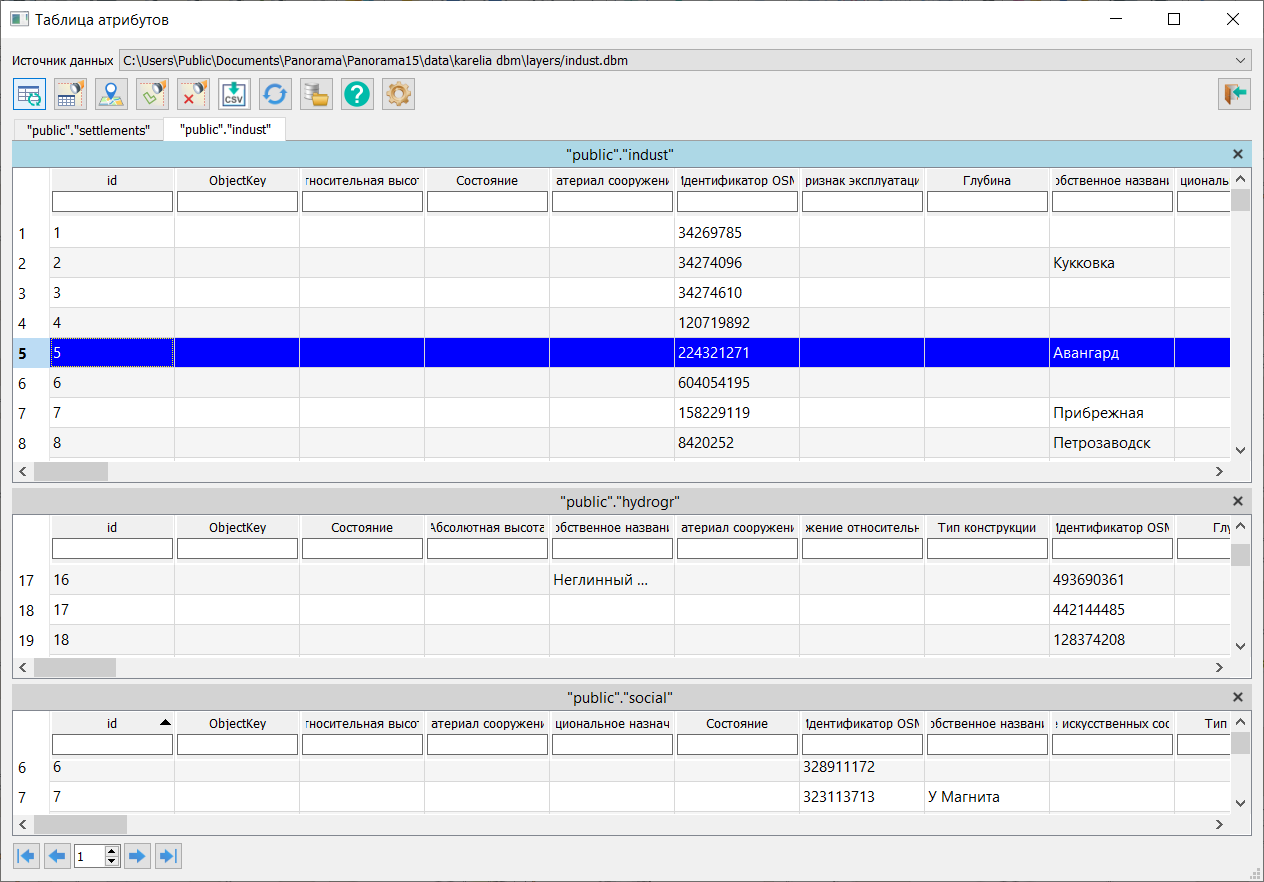Image resolution: width=1264 pixels, height=882 pixels.
Task: Click the id filter field in the indust table
Action: (x=112, y=202)
